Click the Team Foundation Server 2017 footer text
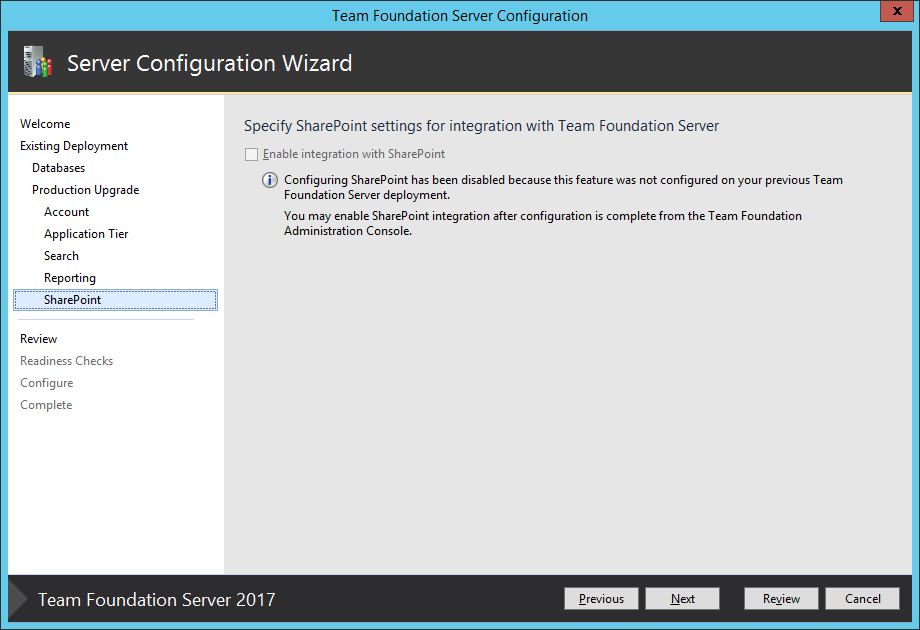The width and height of the screenshot is (920, 630). point(157,599)
